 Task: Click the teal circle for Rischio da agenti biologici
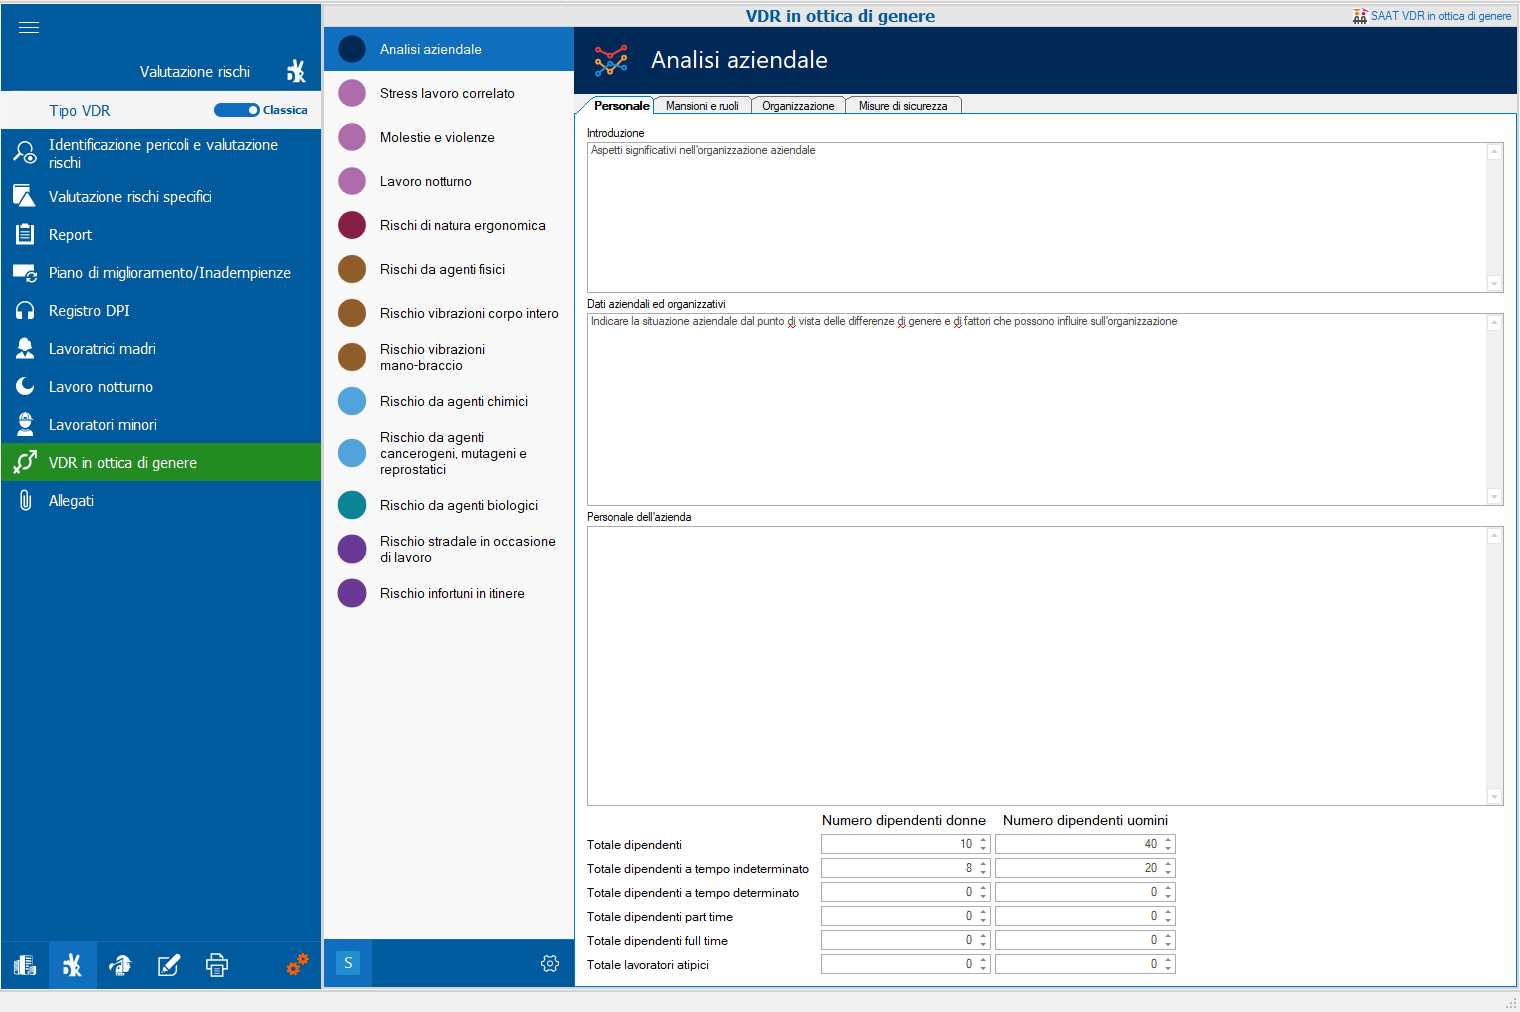click(352, 506)
